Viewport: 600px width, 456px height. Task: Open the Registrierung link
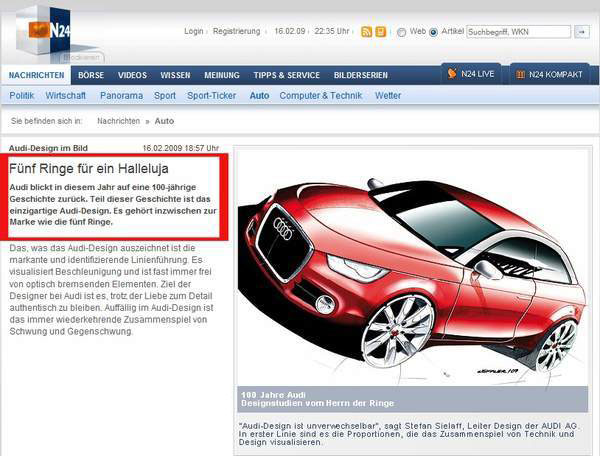click(x=237, y=32)
